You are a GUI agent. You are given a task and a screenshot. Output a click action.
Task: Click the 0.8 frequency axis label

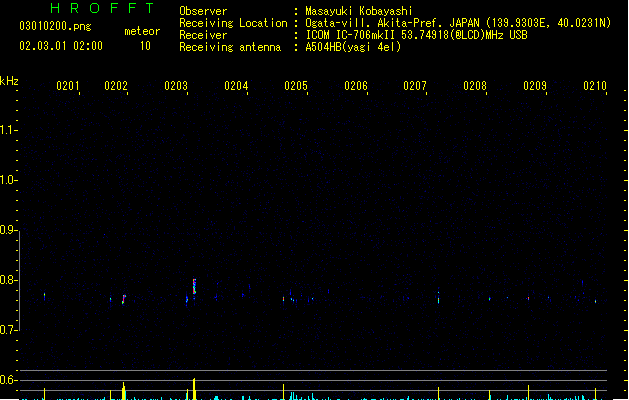point(8,280)
